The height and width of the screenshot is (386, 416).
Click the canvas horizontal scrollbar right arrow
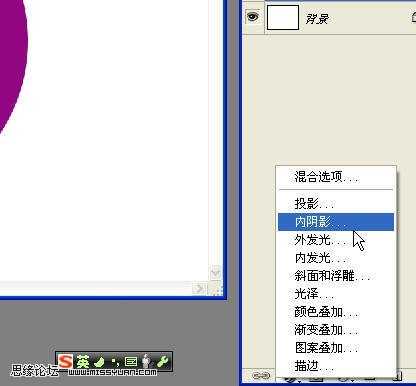[199, 288]
